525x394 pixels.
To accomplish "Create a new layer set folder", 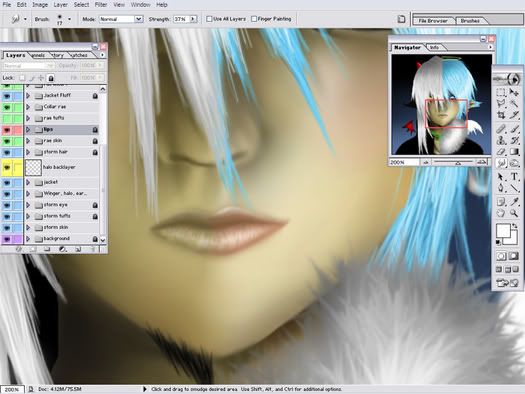I will pyautogui.click(x=47, y=249).
